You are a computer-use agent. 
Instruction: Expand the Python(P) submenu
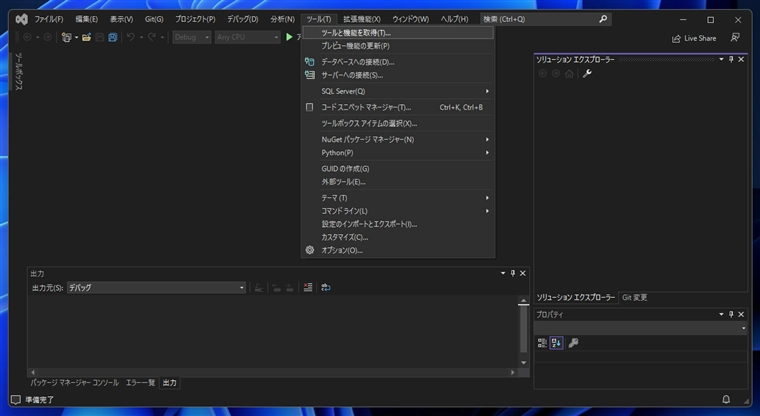[x=398, y=152]
